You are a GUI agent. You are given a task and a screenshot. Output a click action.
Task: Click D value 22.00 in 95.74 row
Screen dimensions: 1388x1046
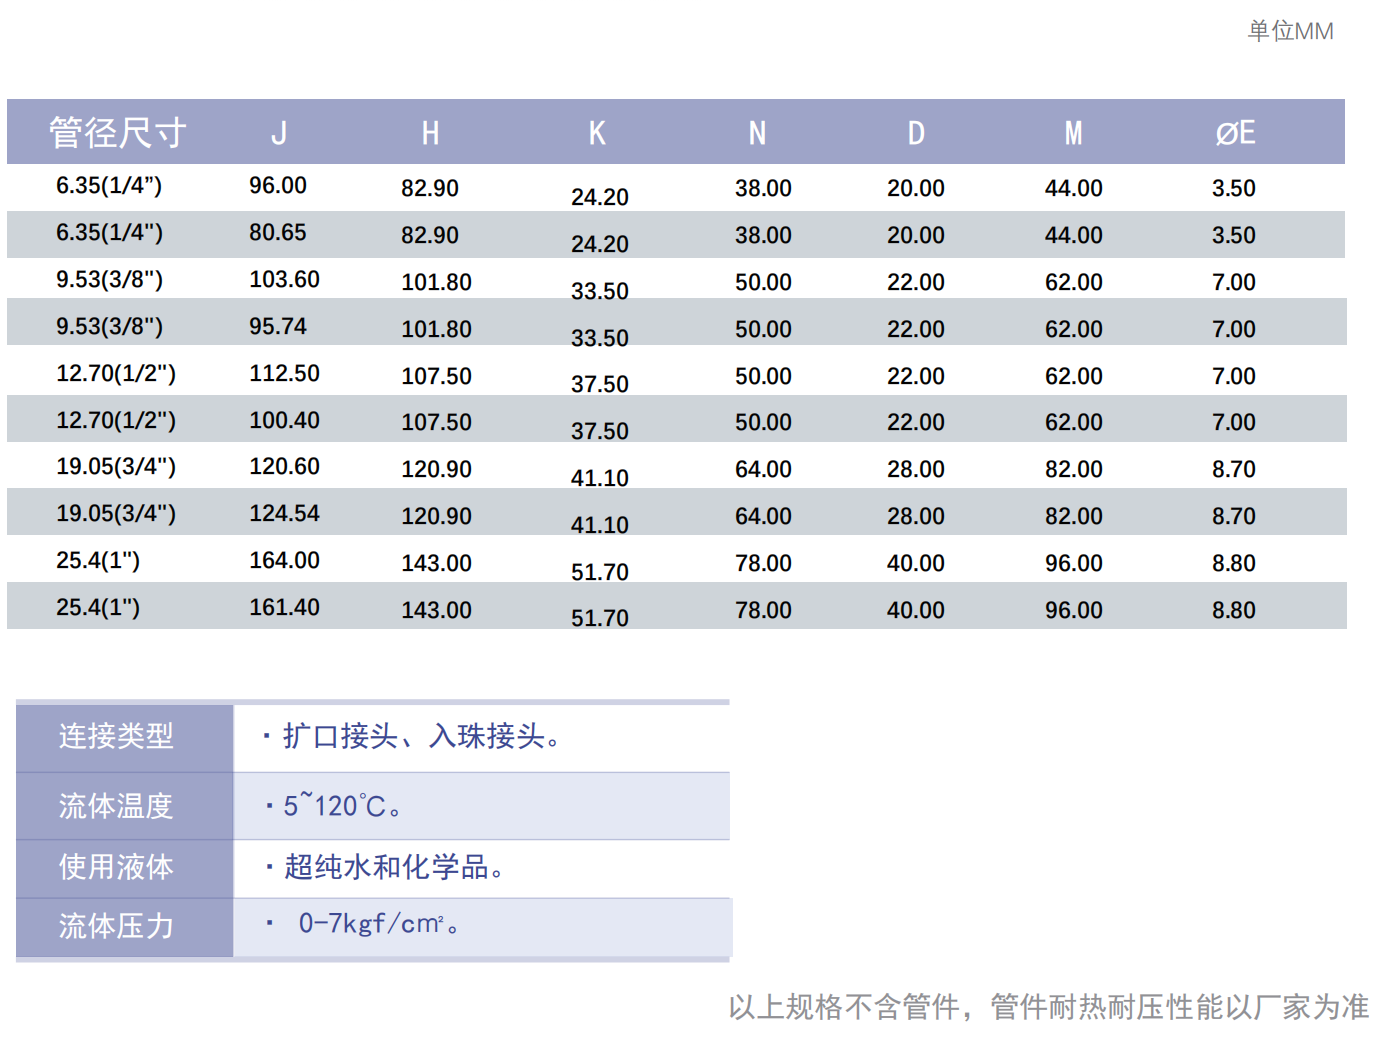916,329
